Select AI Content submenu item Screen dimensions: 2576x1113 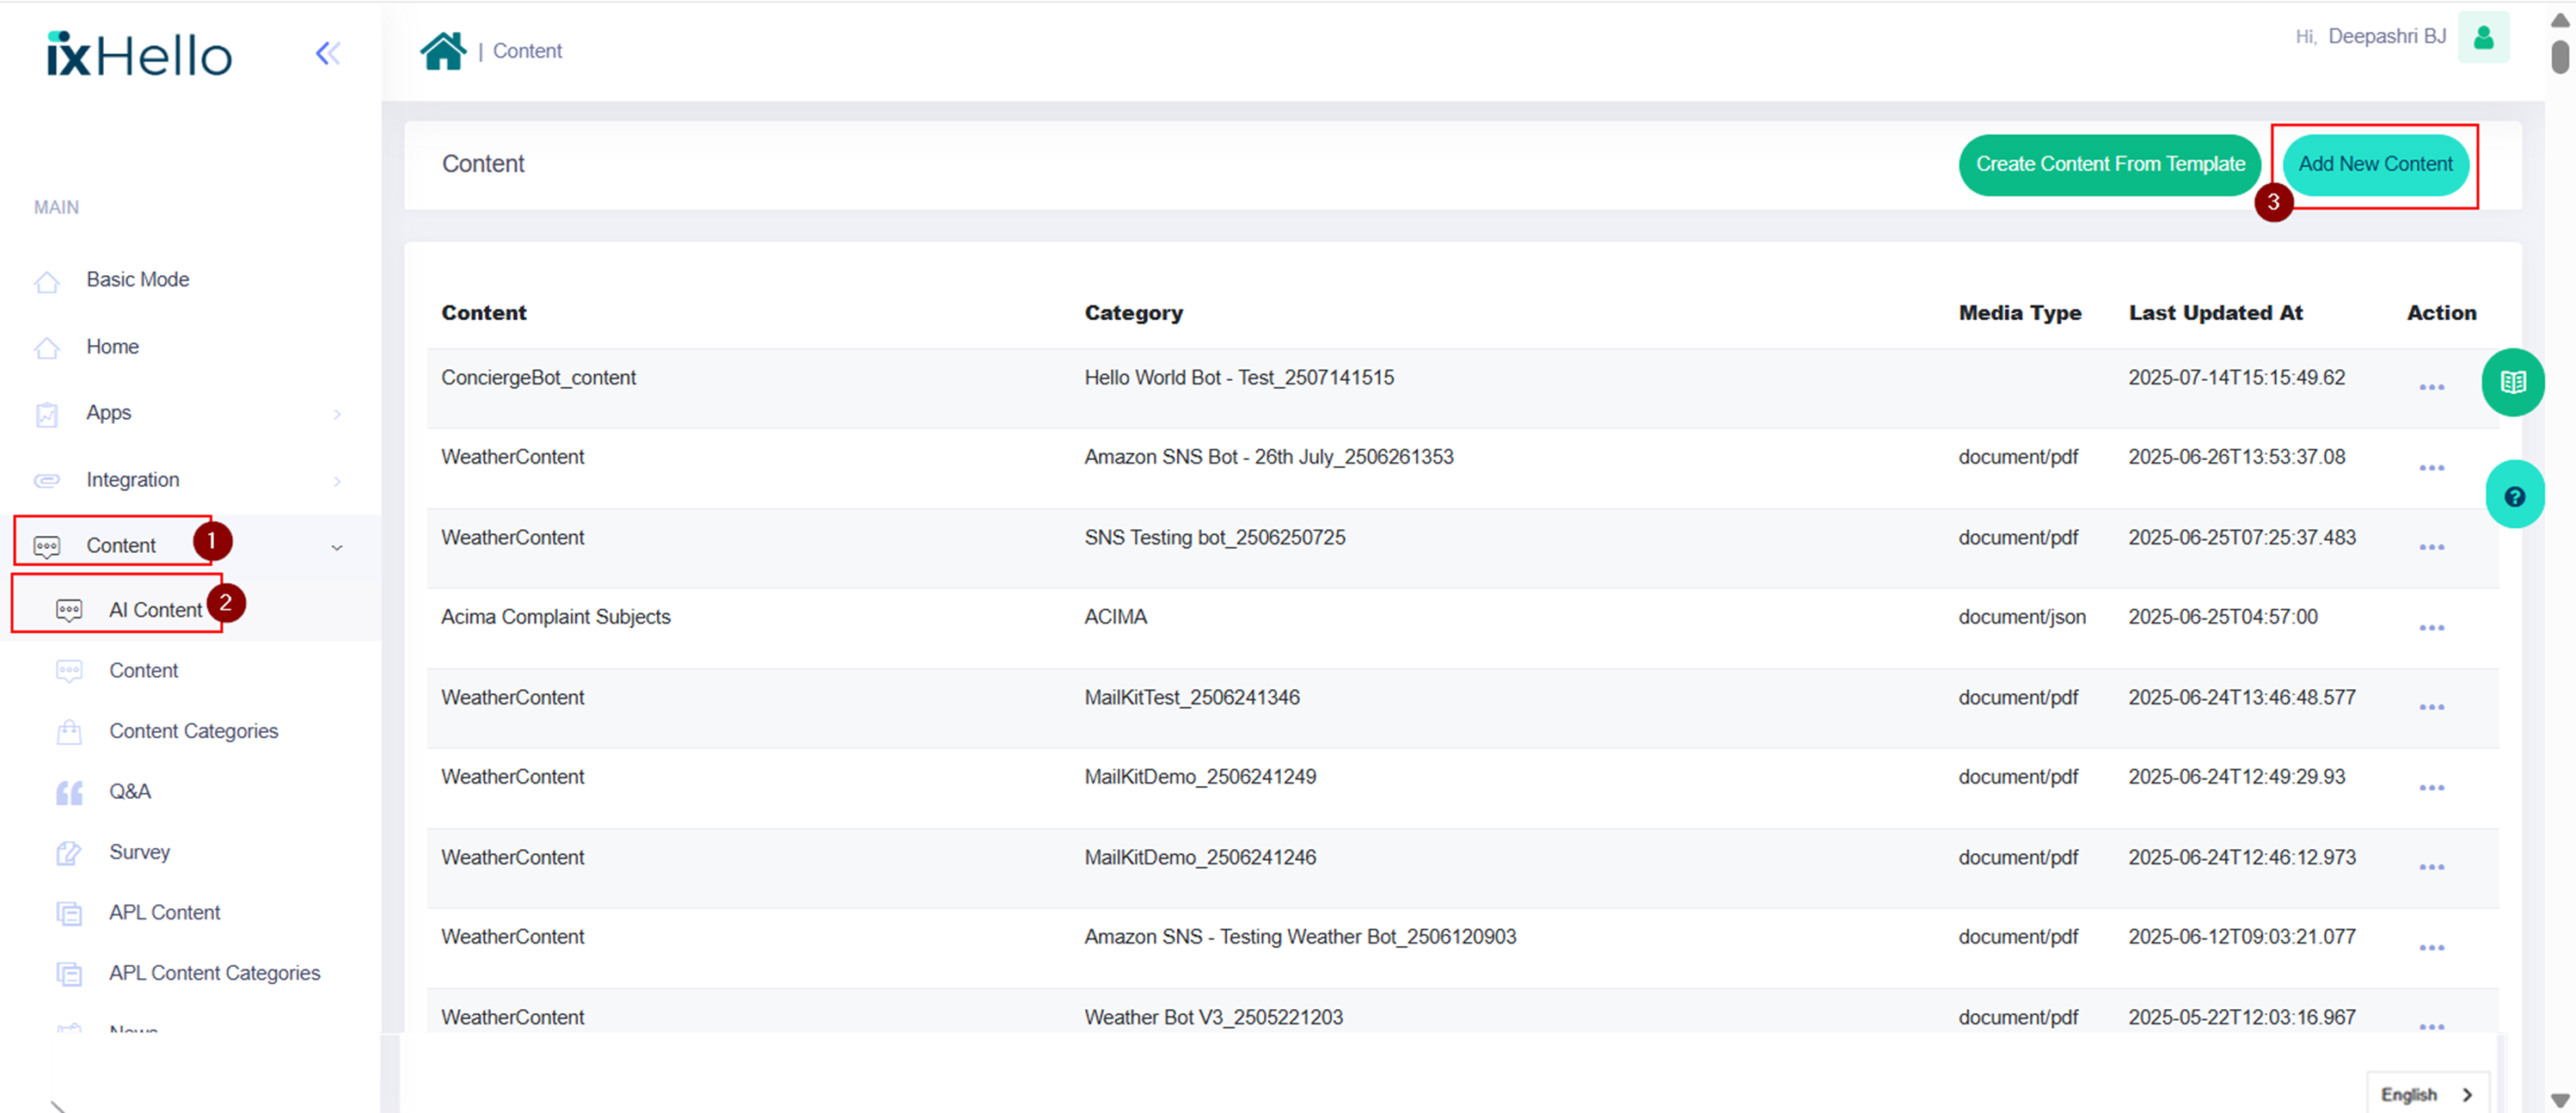pos(155,610)
